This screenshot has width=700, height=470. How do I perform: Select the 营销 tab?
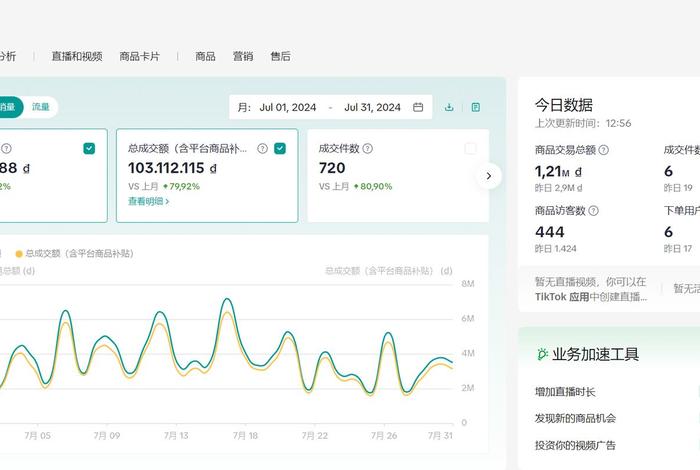pos(243,56)
